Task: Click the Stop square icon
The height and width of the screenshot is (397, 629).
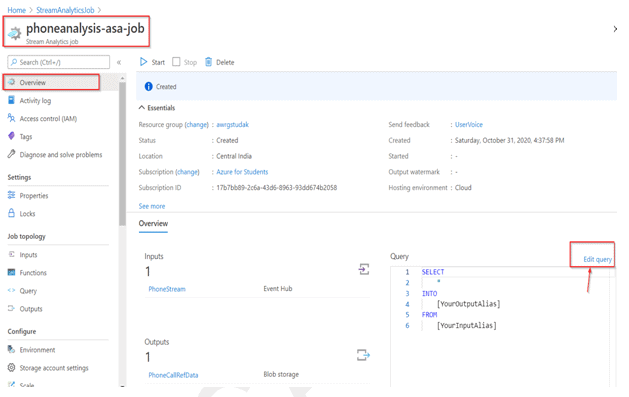Action: point(176,62)
